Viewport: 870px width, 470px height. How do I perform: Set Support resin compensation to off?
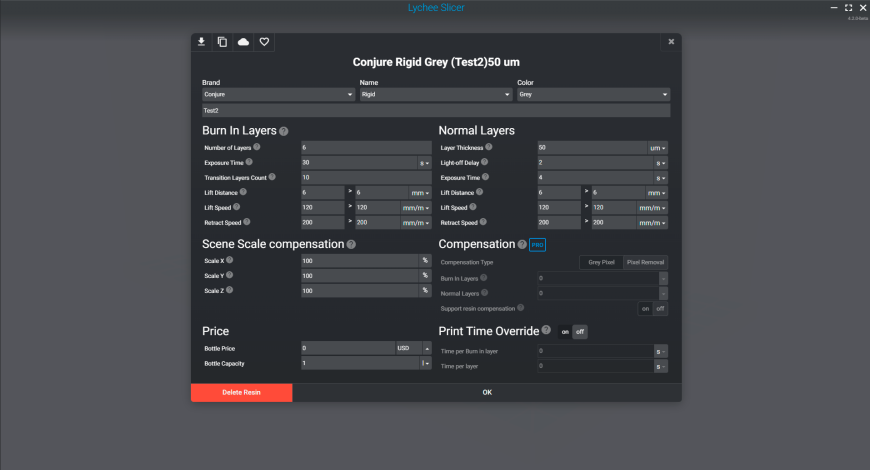click(660, 309)
